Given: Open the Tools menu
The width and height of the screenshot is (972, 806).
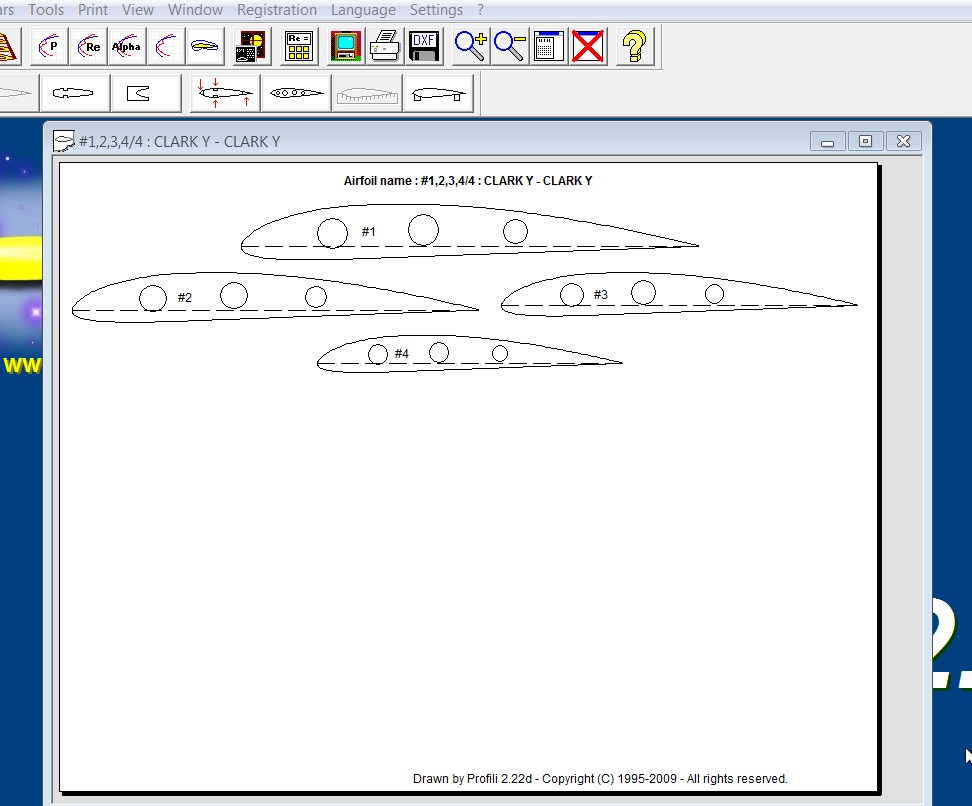Looking at the screenshot, I should pyautogui.click(x=46, y=10).
